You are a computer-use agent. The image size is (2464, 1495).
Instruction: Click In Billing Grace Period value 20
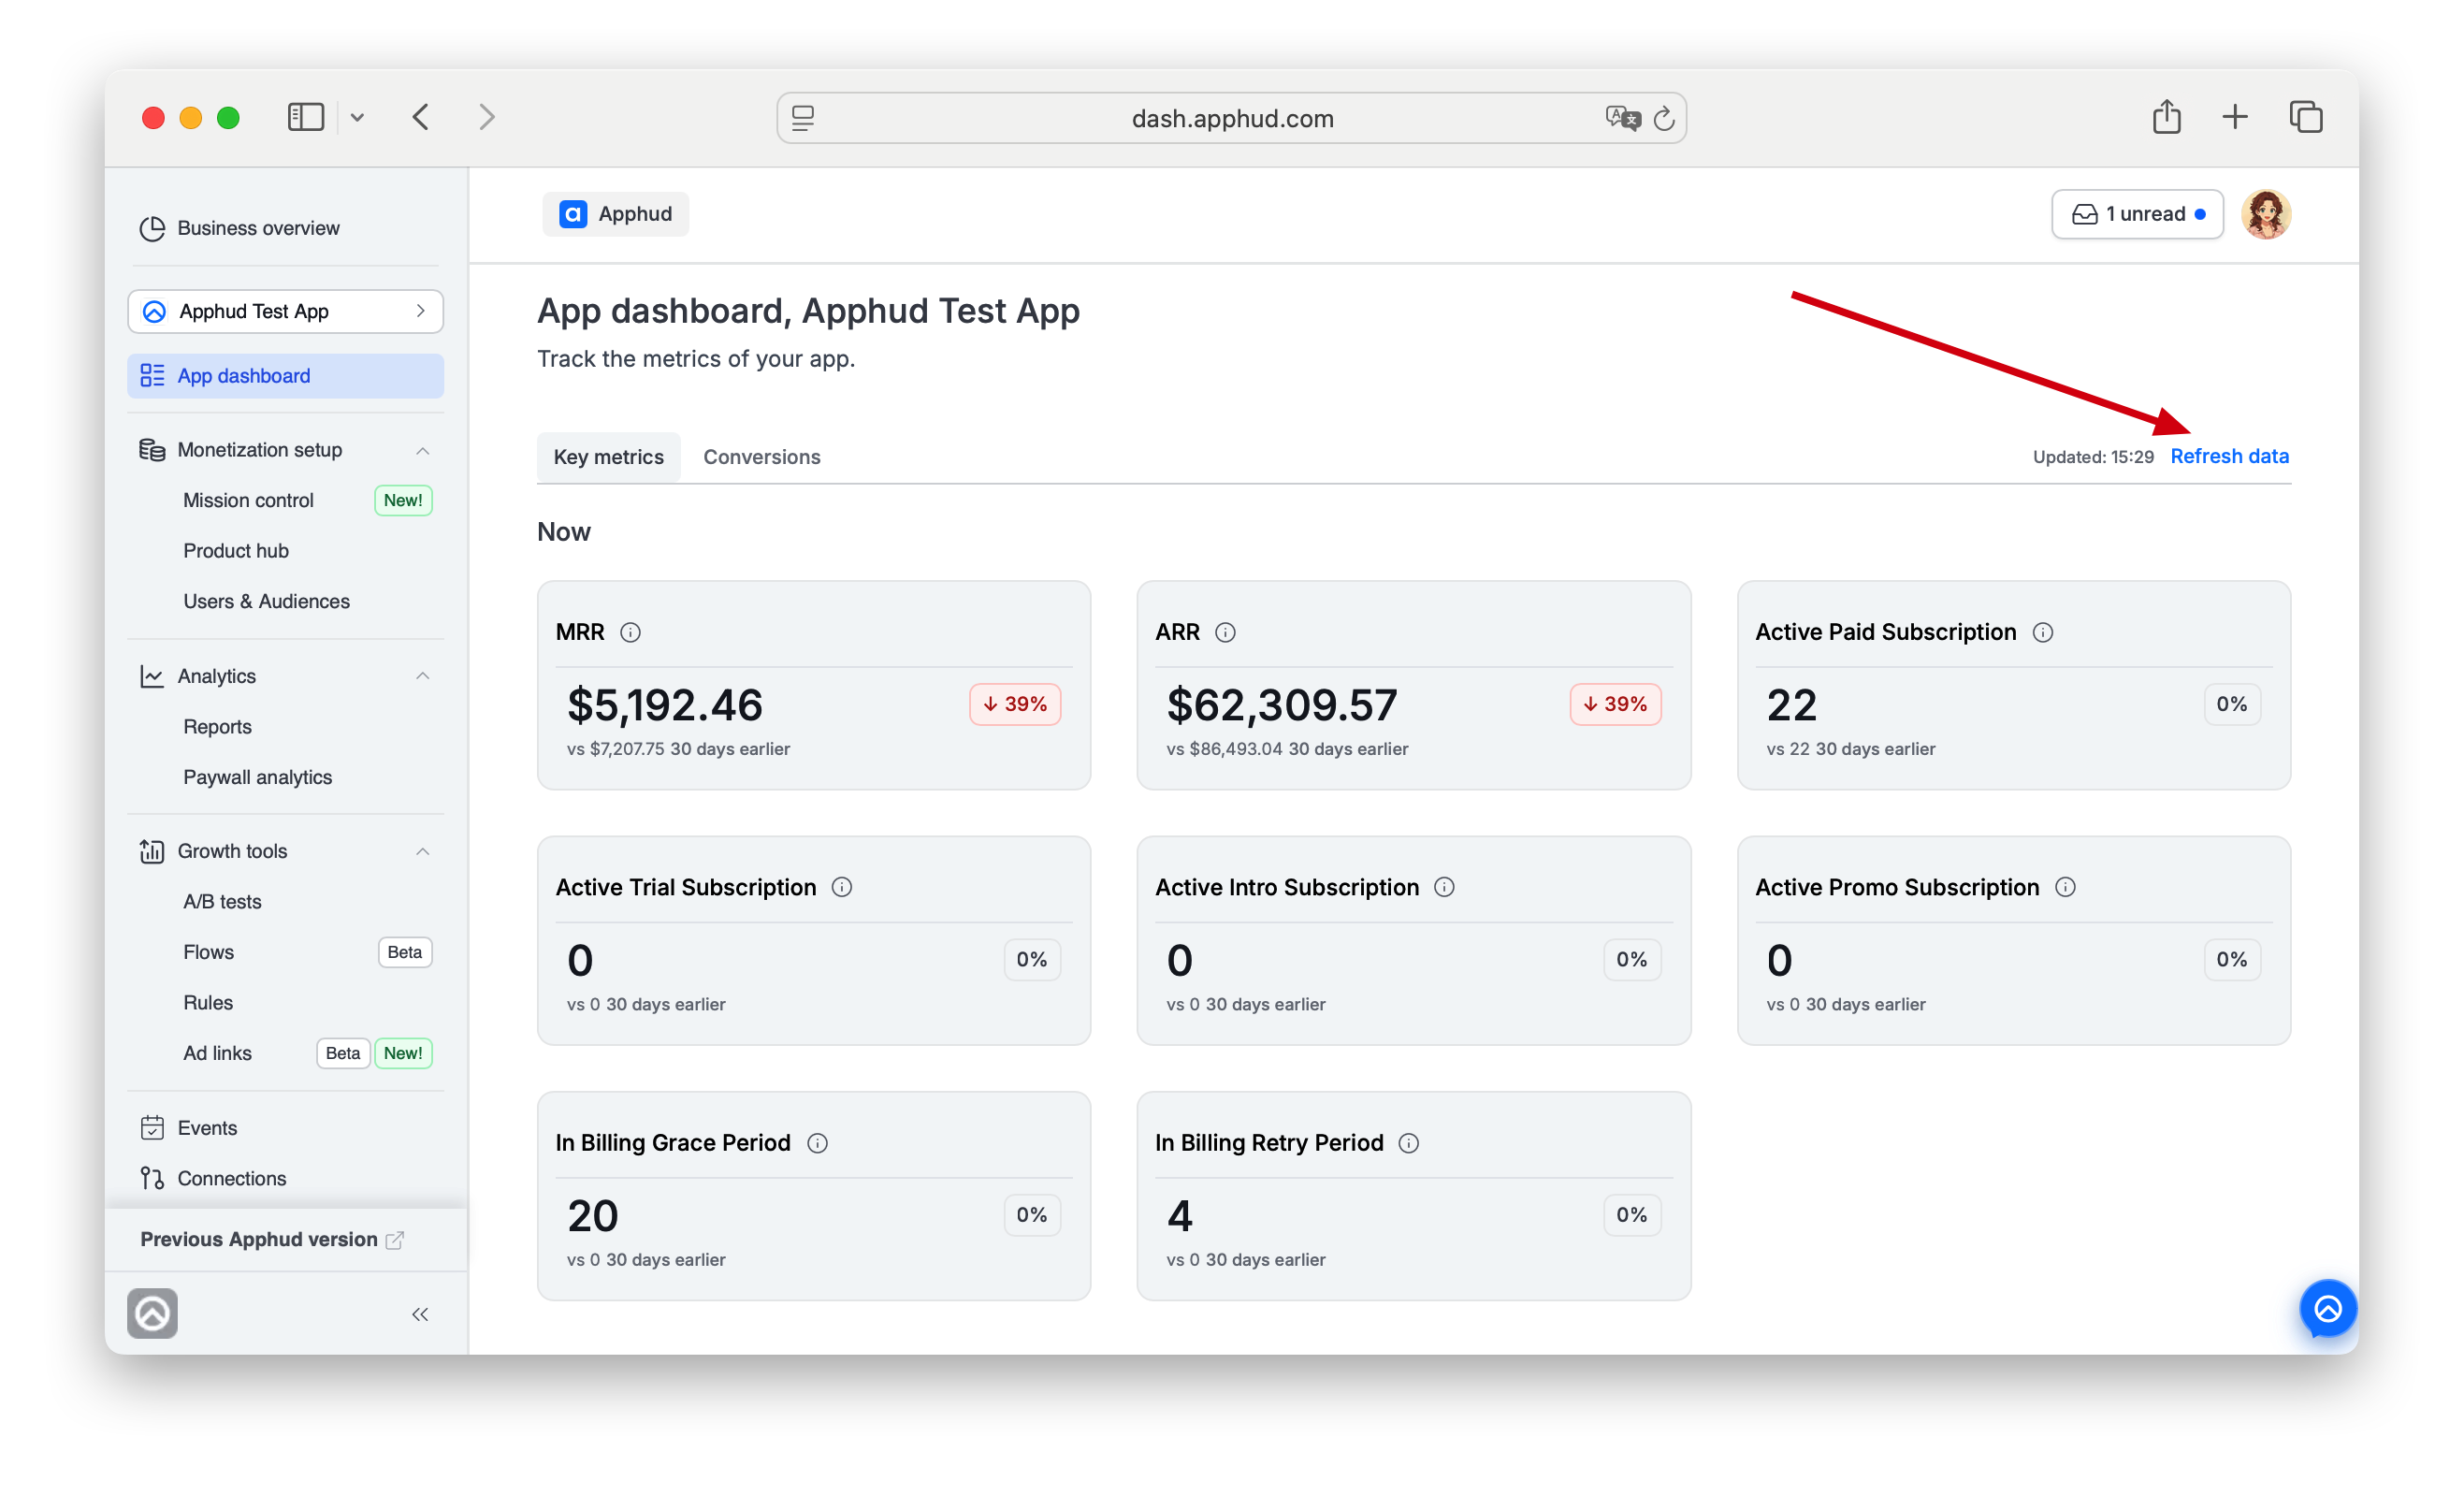pos(593,1216)
